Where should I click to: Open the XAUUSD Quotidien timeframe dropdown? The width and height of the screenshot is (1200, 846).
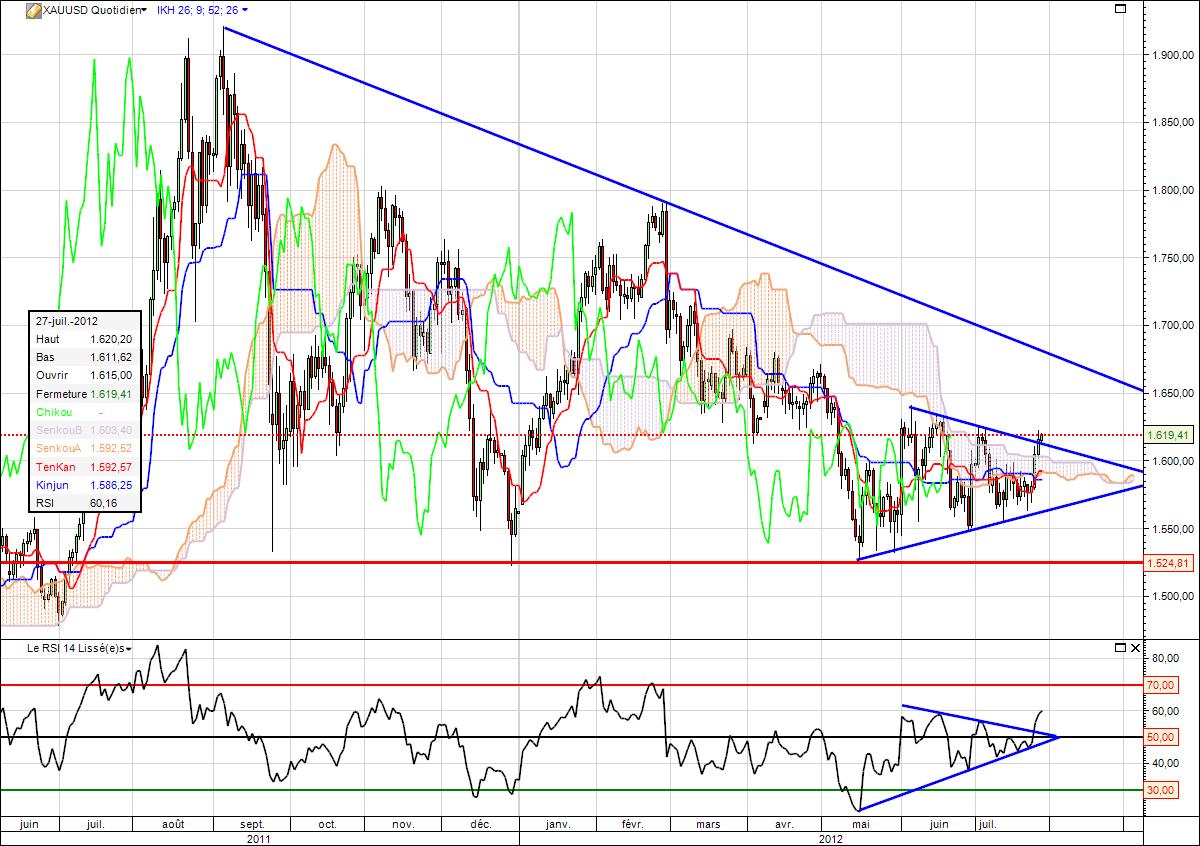tap(143, 10)
